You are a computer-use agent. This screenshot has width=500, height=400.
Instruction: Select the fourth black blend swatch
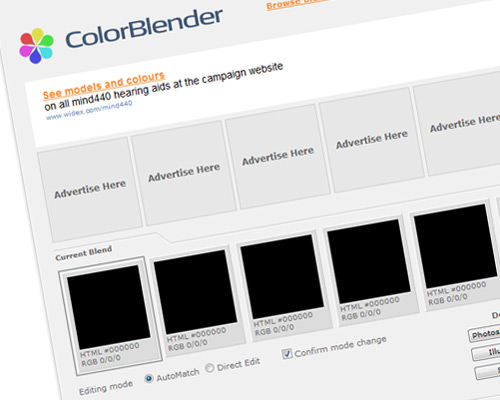[x=369, y=261]
